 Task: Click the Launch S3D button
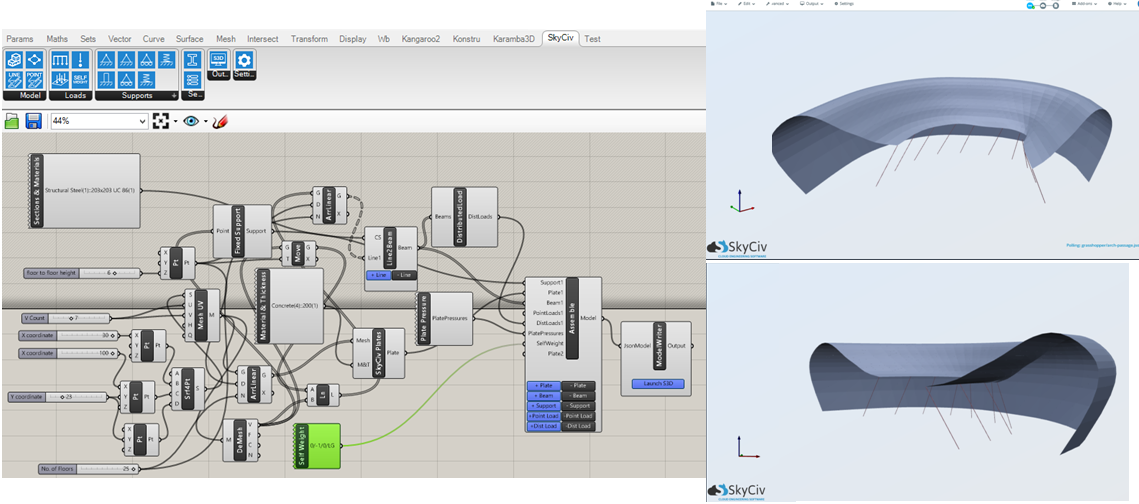[657, 384]
